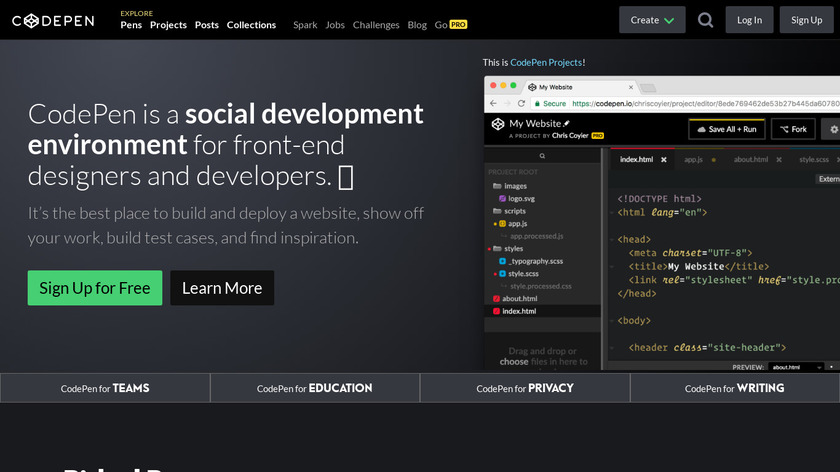Open the Challenges link
This screenshot has height=472, width=840.
pyautogui.click(x=376, y=25)
